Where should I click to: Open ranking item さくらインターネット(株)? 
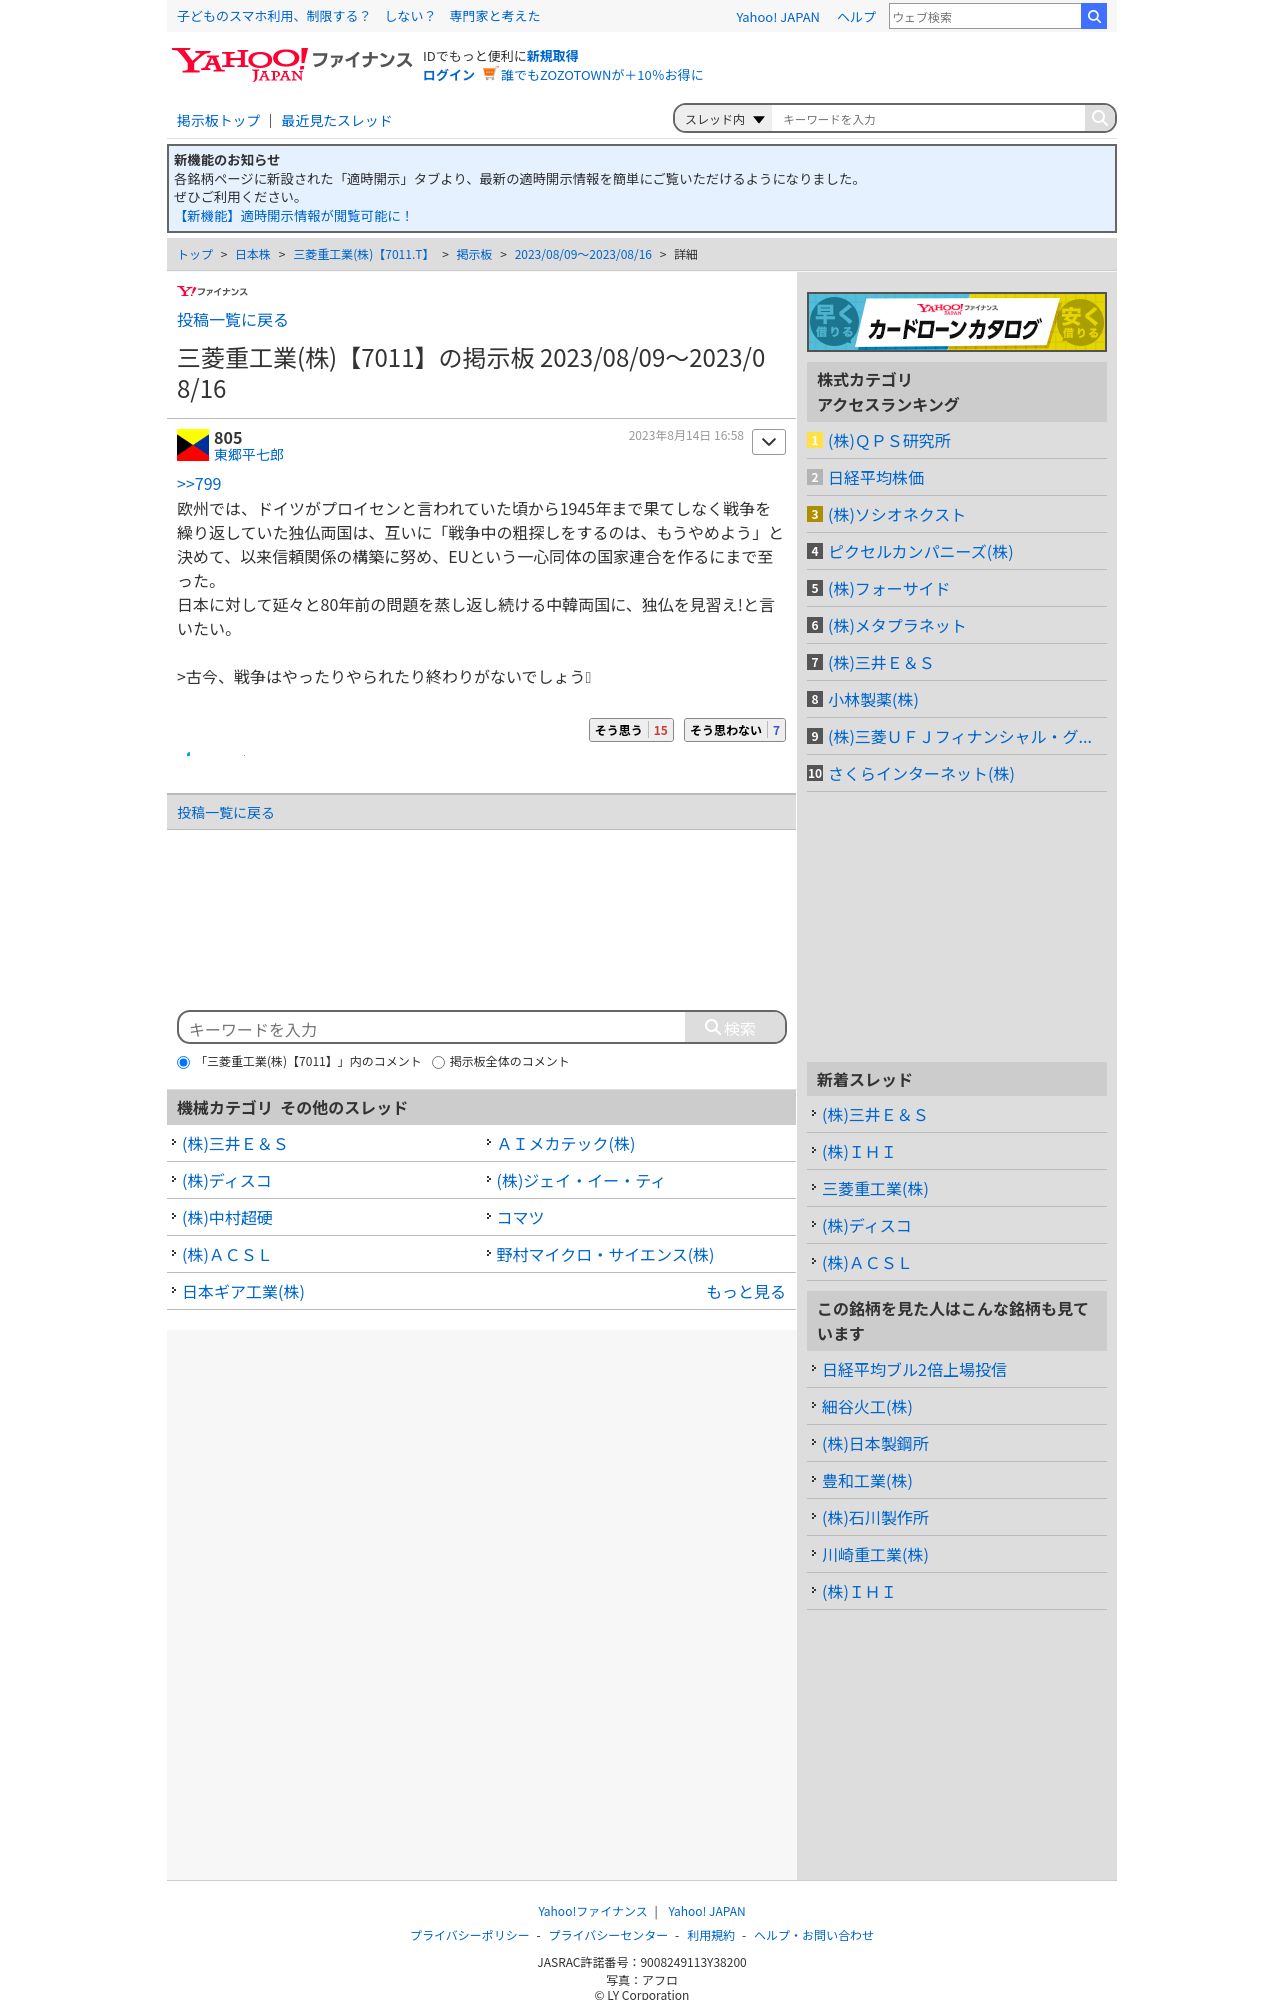click(x=921, y=774)
